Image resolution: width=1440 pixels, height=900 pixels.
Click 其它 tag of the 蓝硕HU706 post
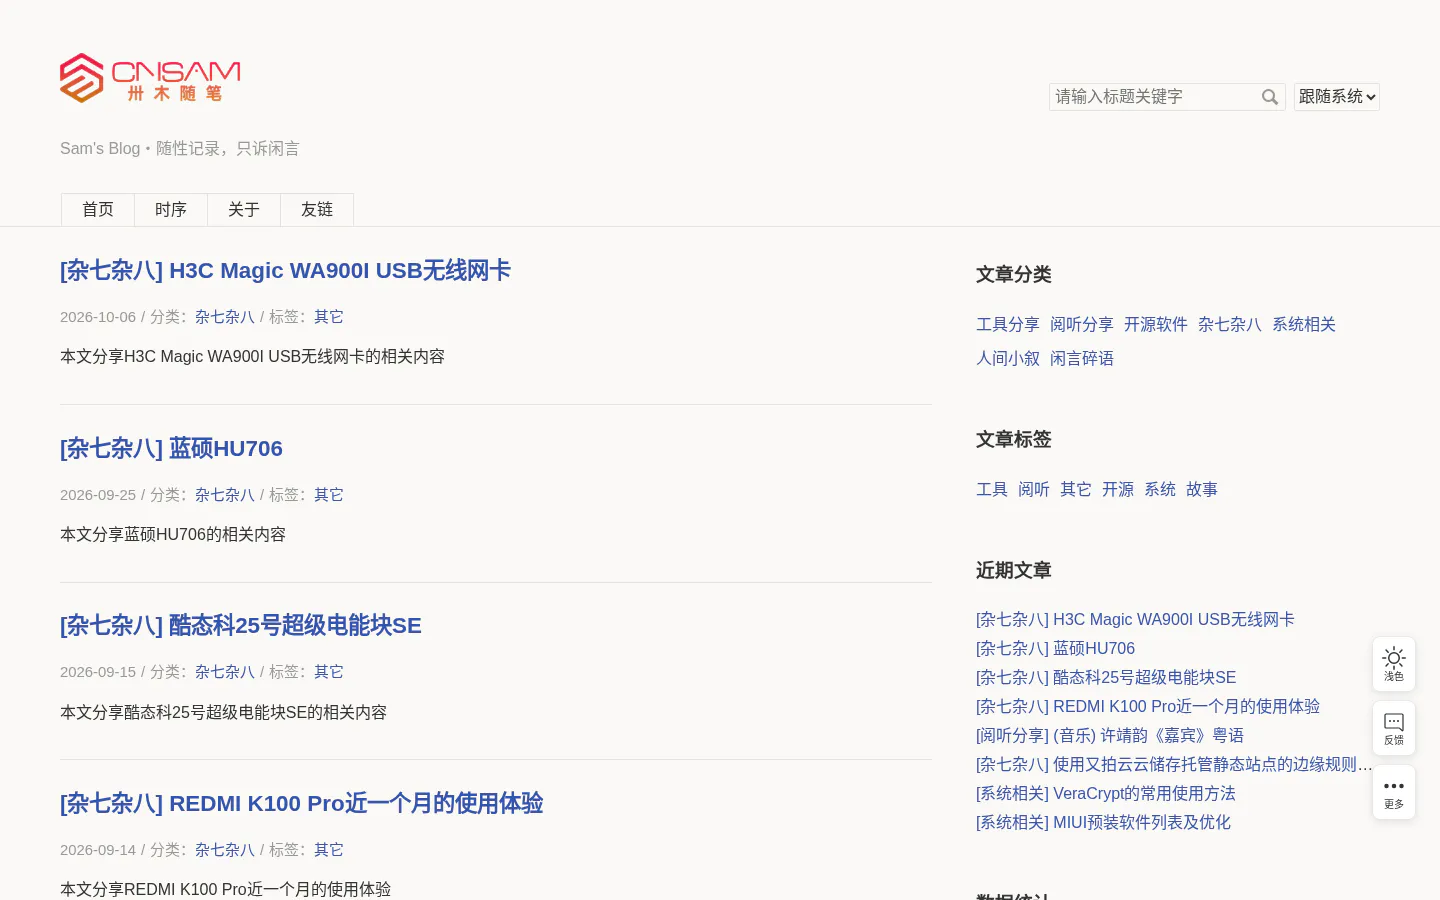(x=329, y=495)
